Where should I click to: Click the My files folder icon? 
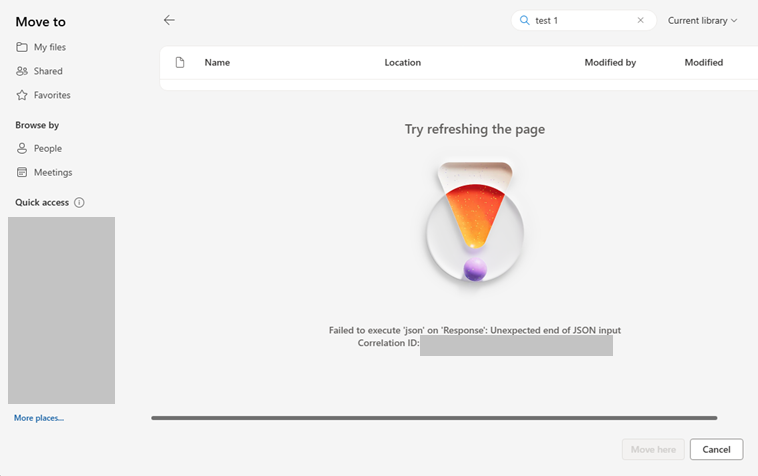[x=22, y=47]
